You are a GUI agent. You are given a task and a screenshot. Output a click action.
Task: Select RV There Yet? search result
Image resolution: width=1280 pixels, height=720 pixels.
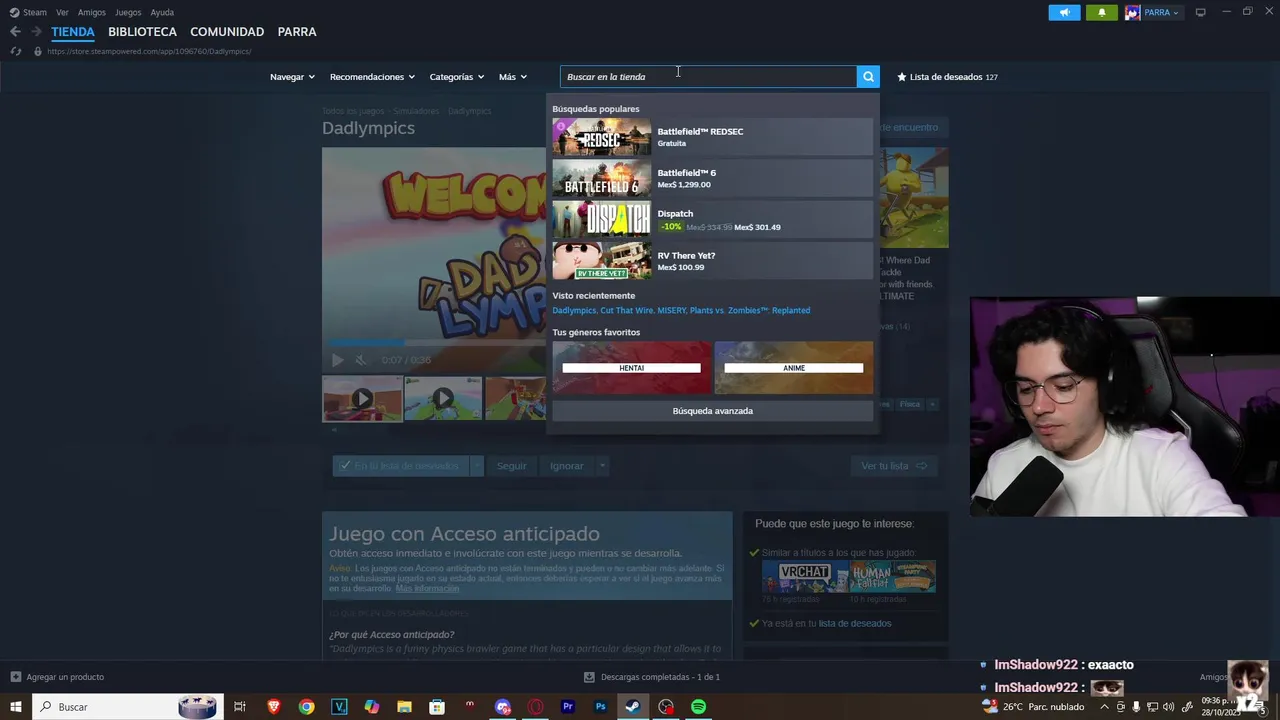coord(712,261)
